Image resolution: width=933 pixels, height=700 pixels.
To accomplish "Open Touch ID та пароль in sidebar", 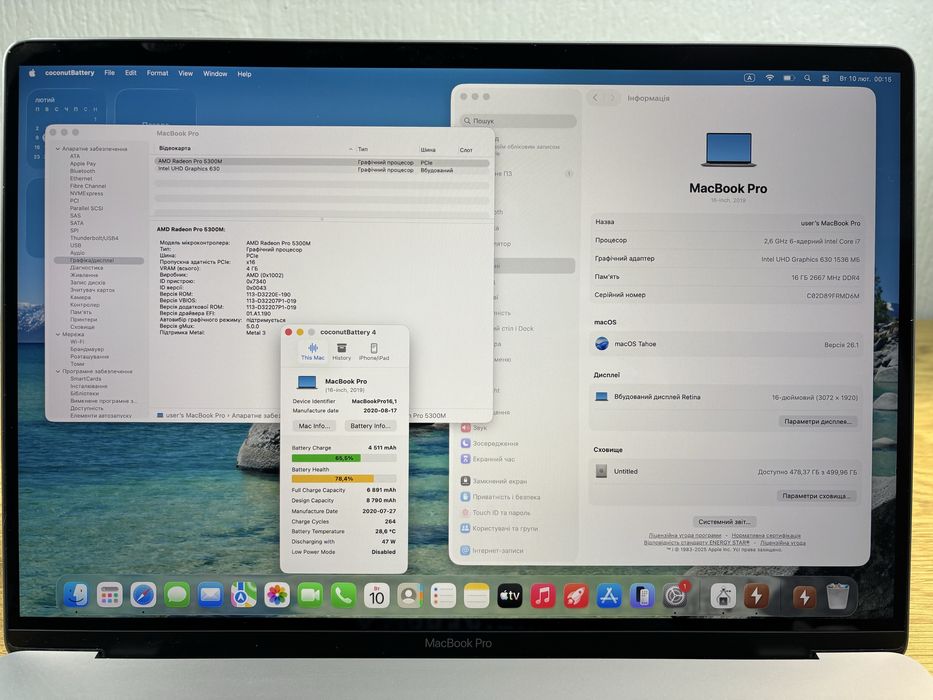I will pos(495,512).
